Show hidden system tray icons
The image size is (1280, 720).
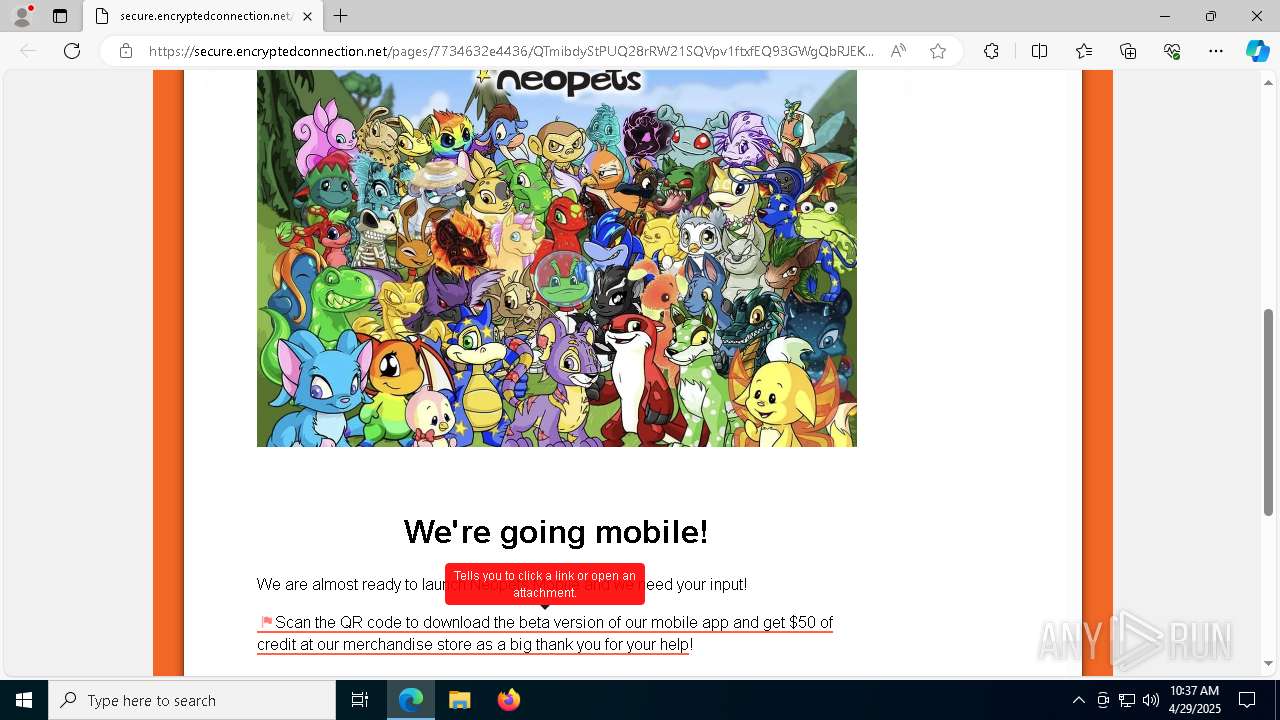1078,700
